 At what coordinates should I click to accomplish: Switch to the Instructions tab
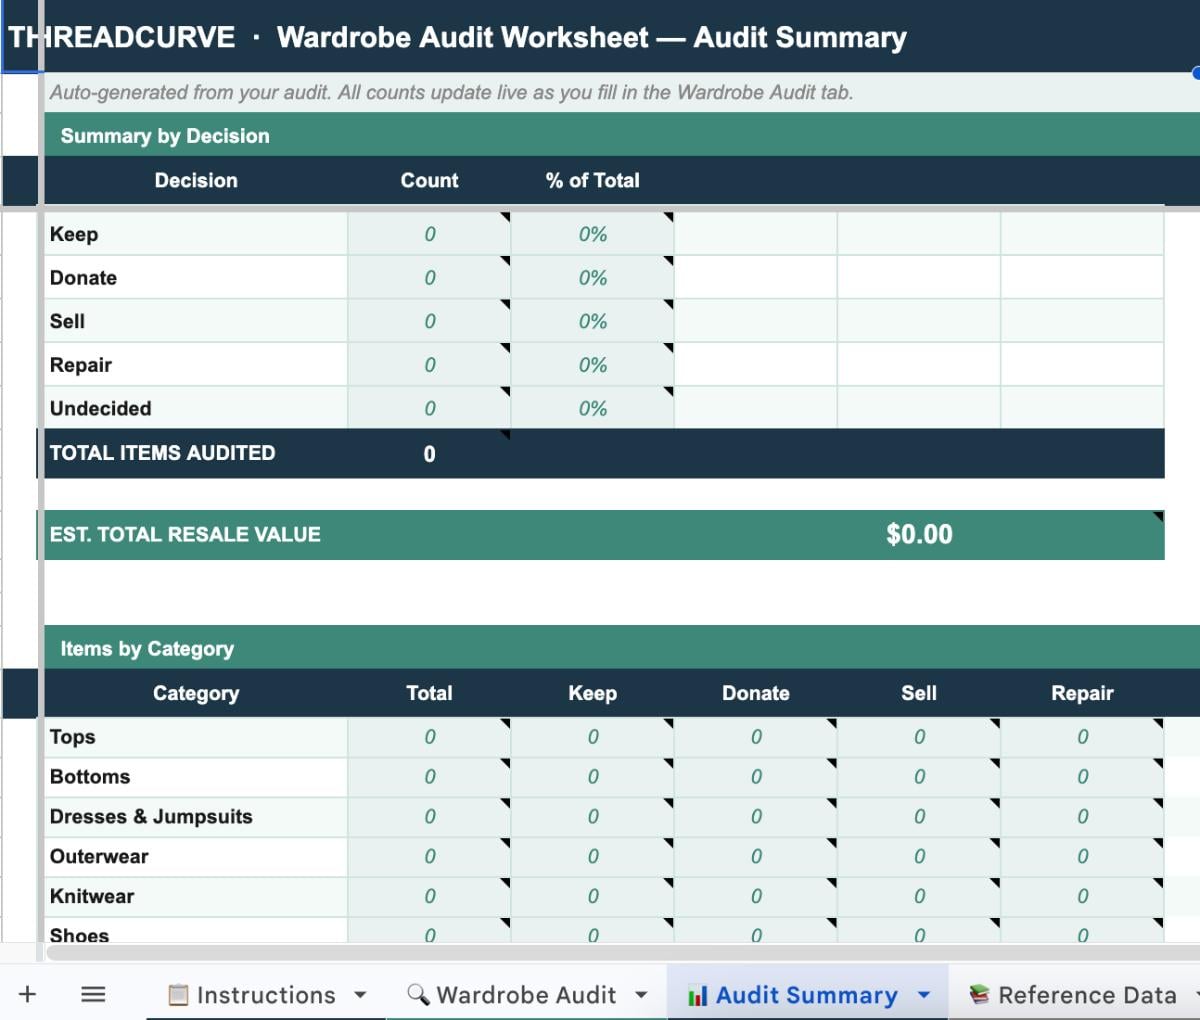coord(266,994)
